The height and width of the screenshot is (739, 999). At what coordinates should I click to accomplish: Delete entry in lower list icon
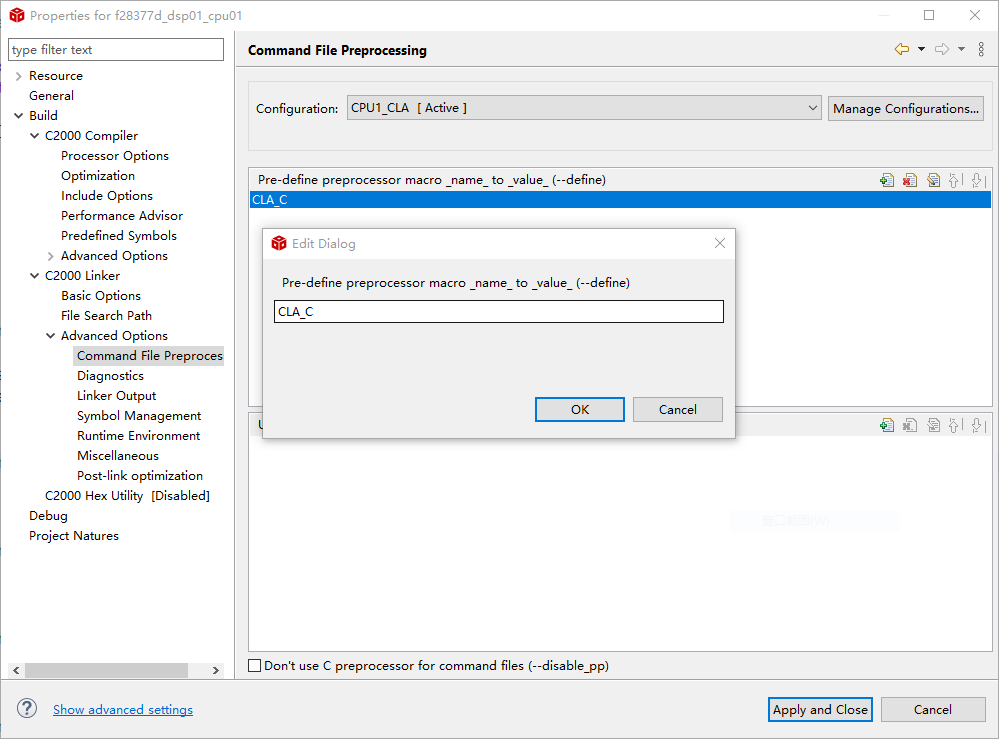(910, 425)
